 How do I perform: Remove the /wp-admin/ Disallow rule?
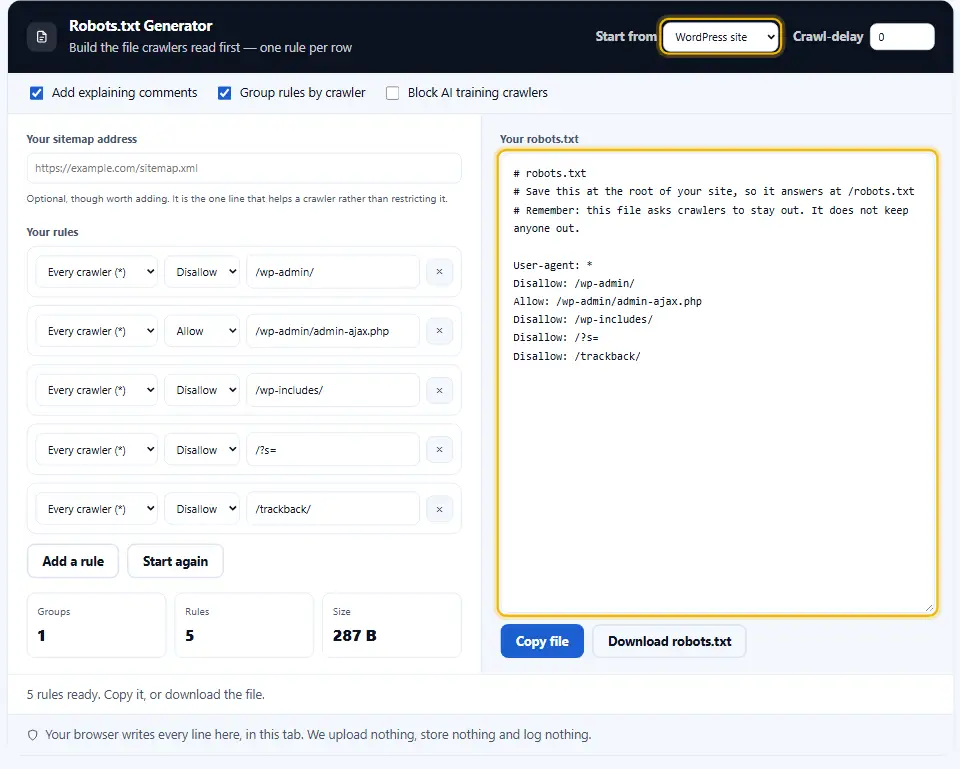click(x=439, y=272)
